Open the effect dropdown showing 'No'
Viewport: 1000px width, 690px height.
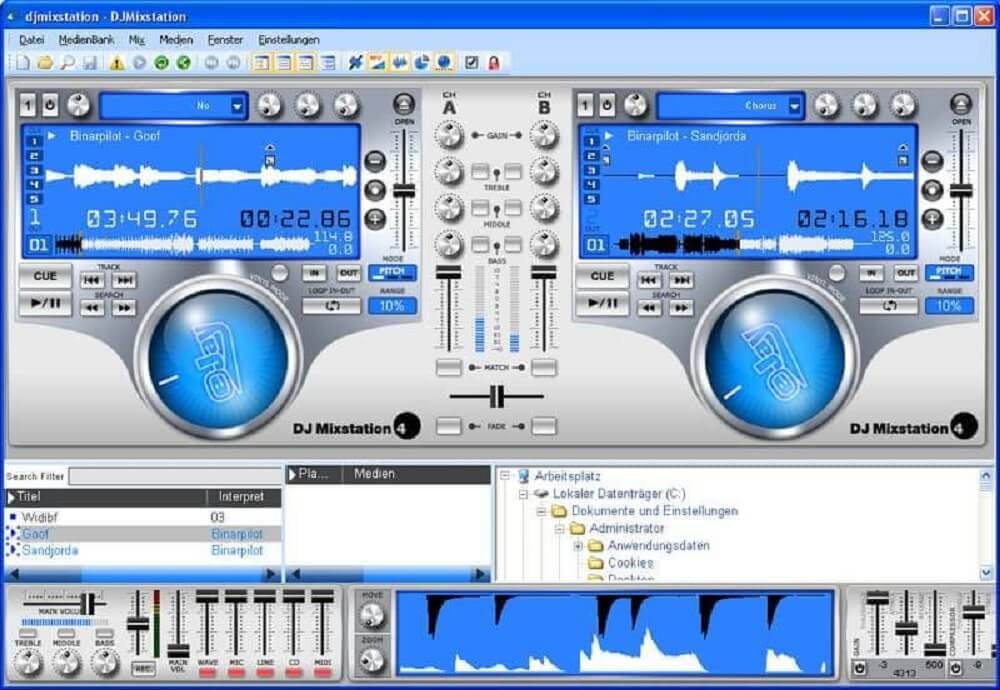pyautogui.click(x=237, y=105)
